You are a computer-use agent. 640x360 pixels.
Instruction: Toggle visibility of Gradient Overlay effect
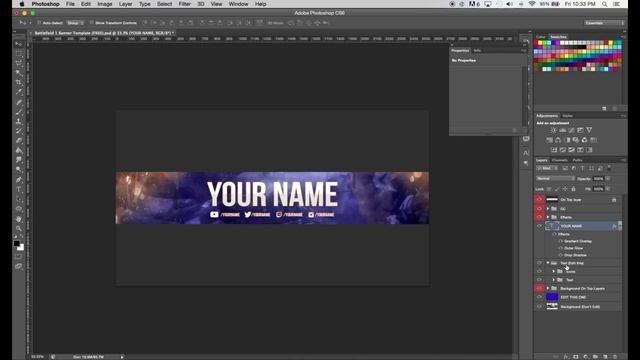coord(560,241)
